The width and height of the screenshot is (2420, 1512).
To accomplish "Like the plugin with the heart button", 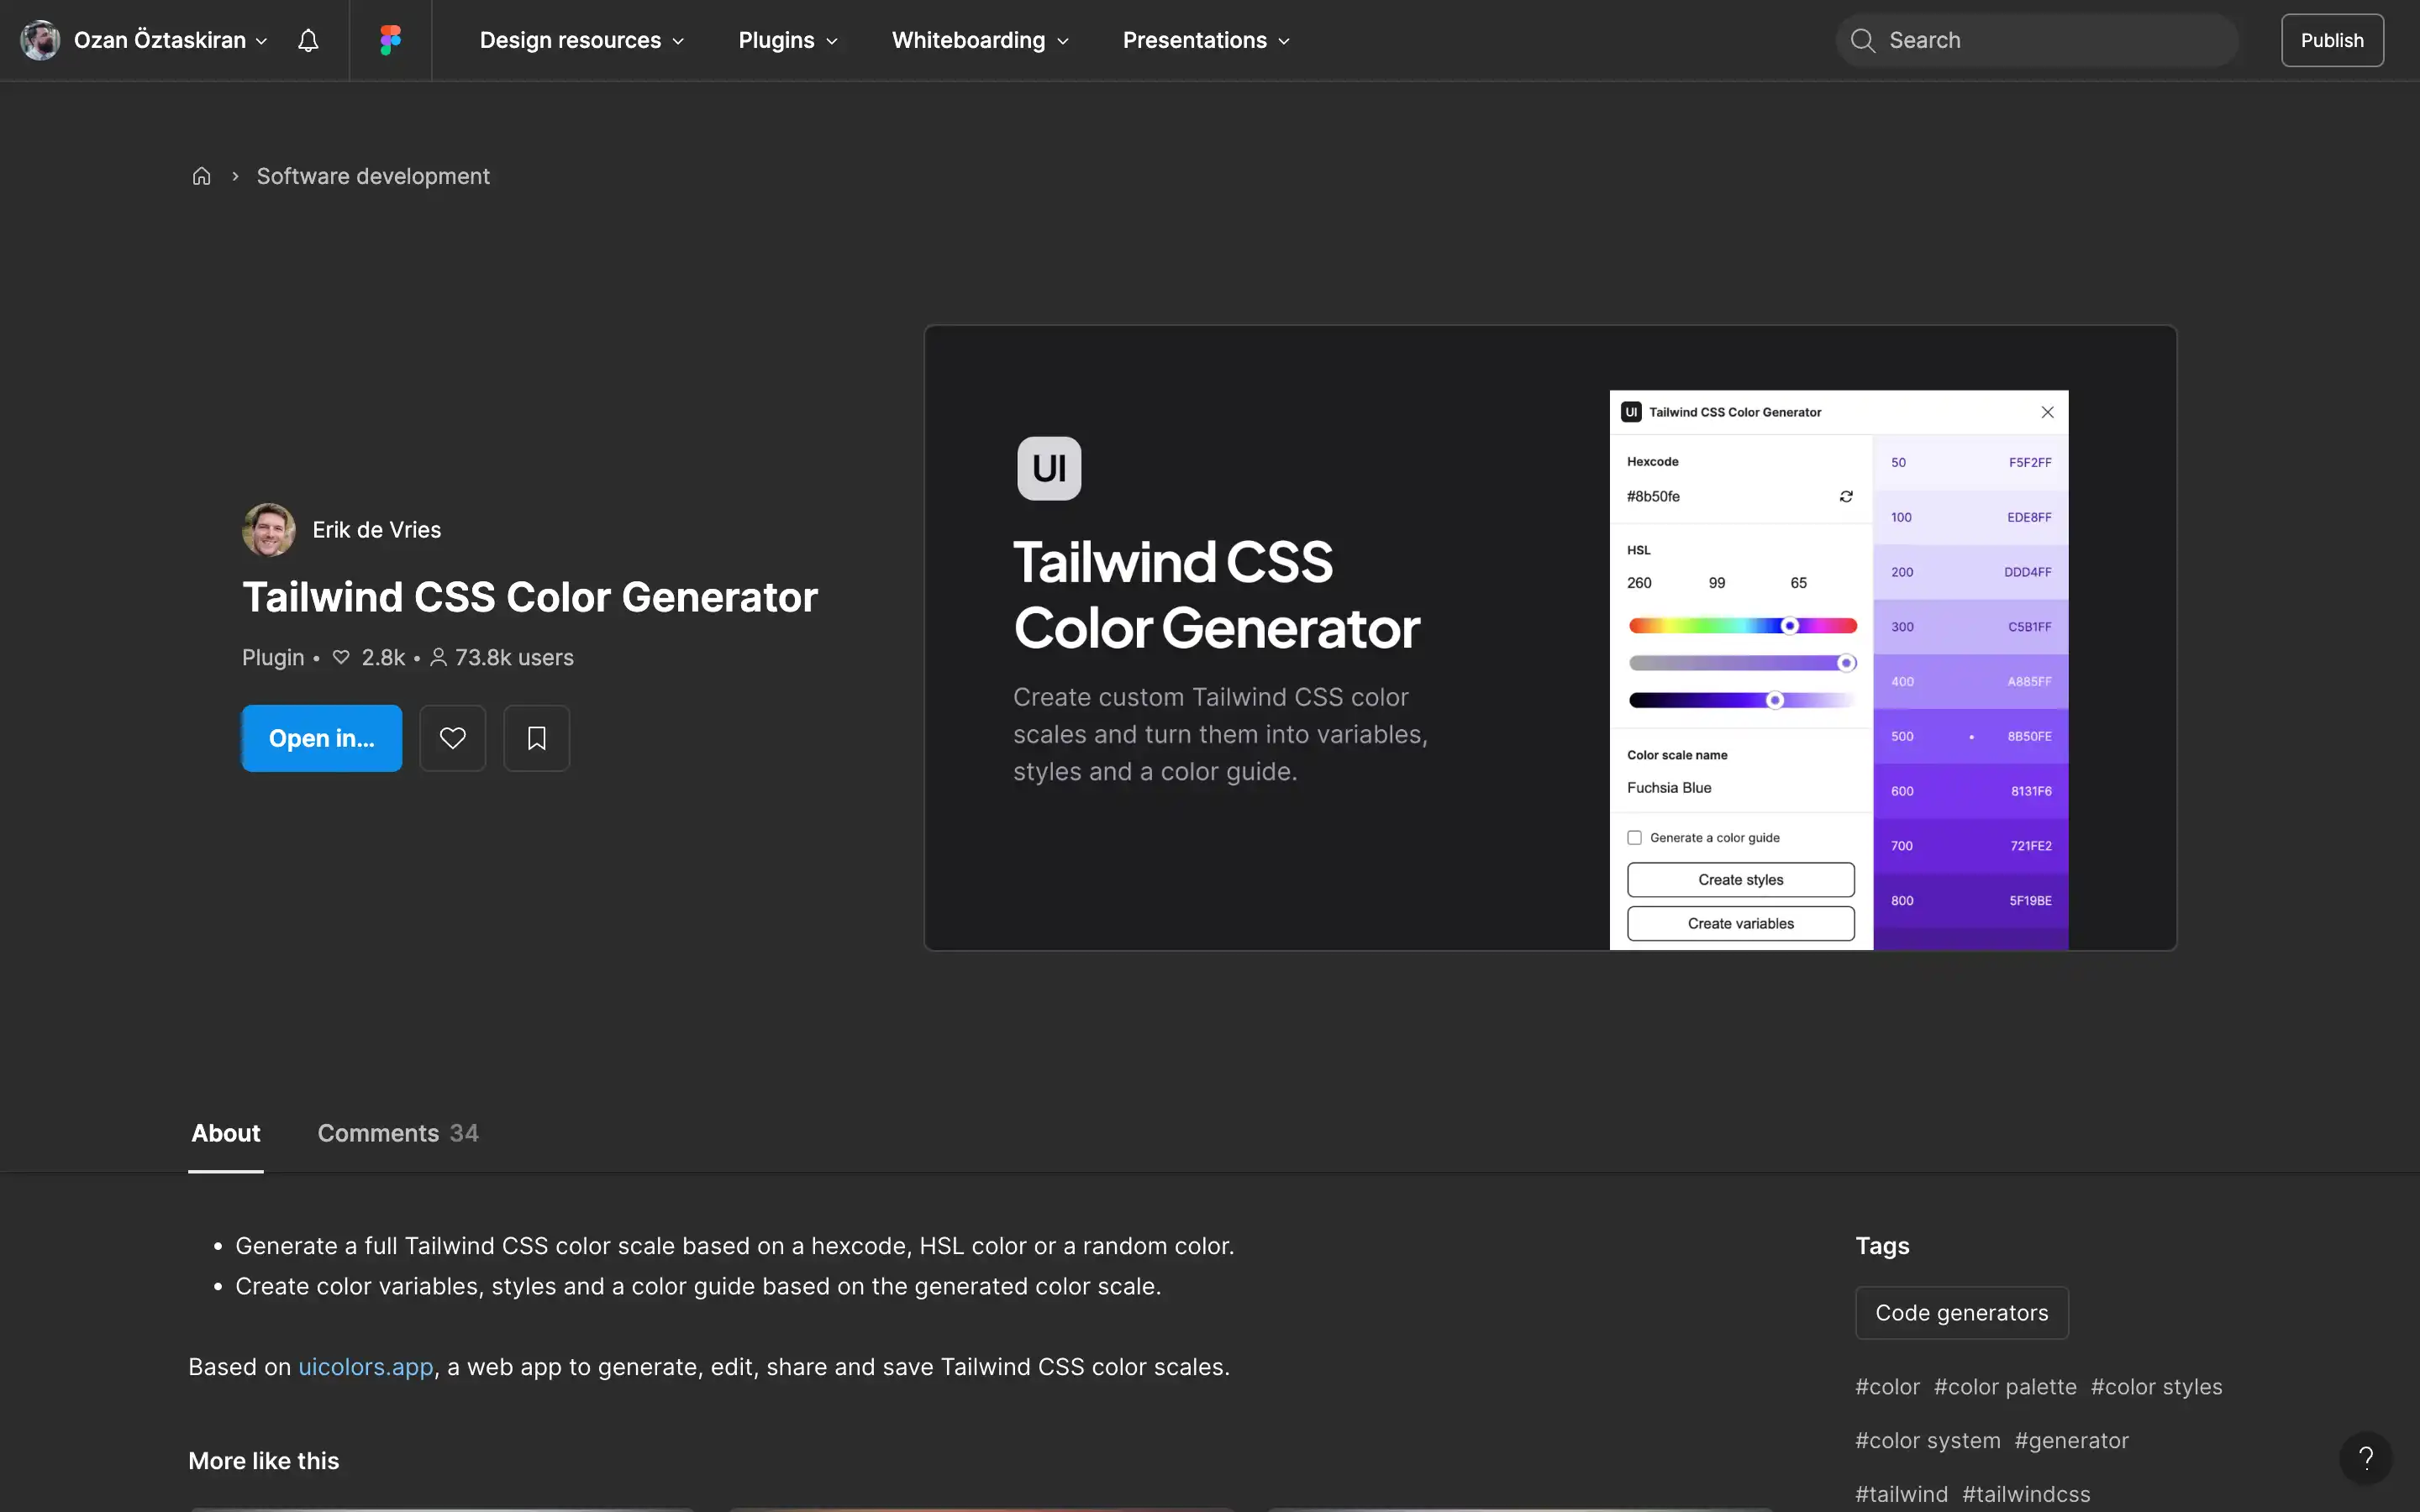I will [x=453, y=738].
